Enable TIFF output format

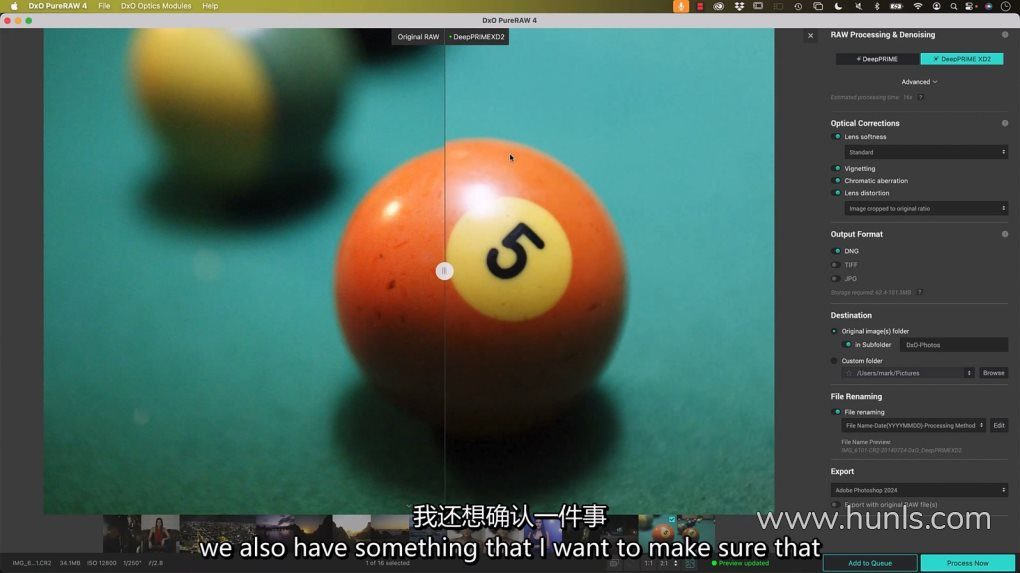point(837,265)
